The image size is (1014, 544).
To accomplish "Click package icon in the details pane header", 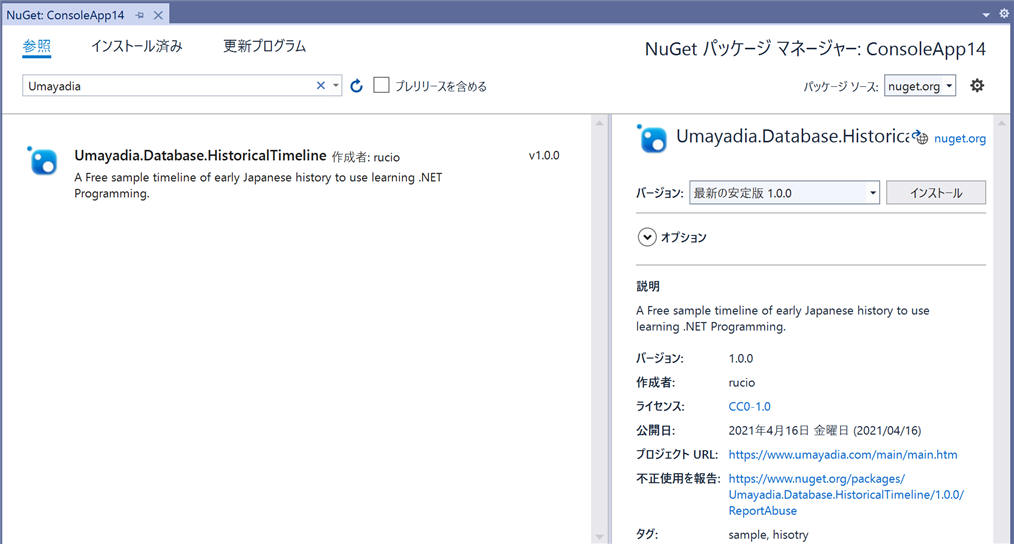I will click(651, 138).
